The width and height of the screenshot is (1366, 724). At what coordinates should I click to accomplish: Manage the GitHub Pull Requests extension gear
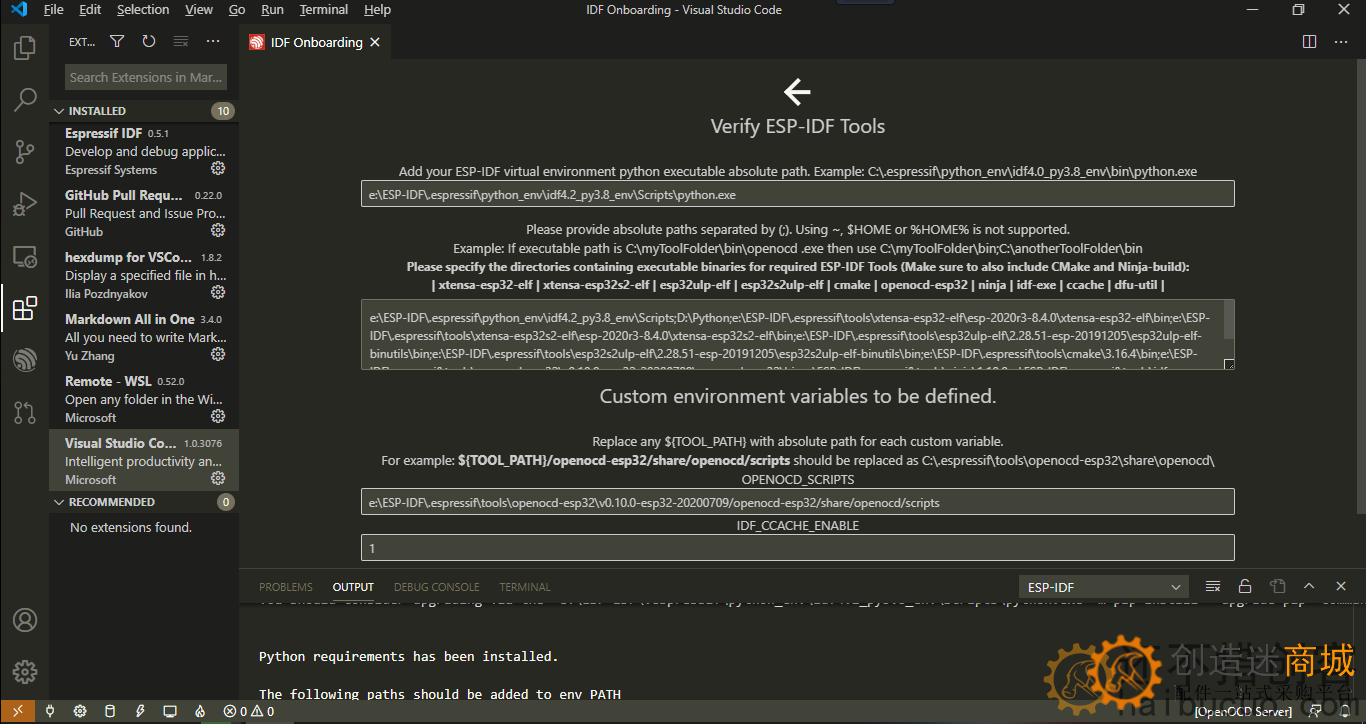click(x=218, y=231)
